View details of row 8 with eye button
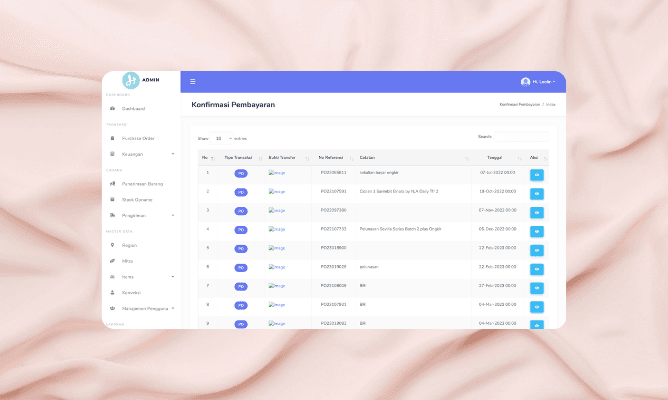This screenshot has height=400, width=668. [x=537, y=307]
